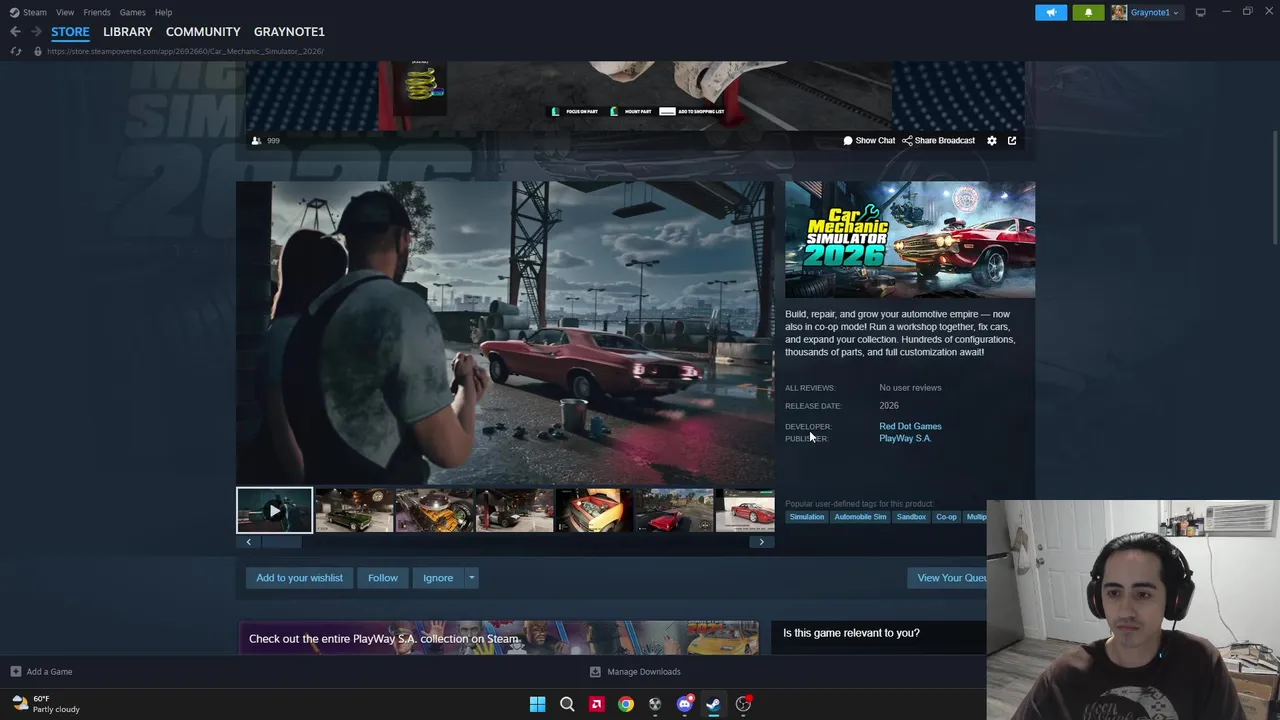
Task: Open the View menu
Action: (65, 12)
